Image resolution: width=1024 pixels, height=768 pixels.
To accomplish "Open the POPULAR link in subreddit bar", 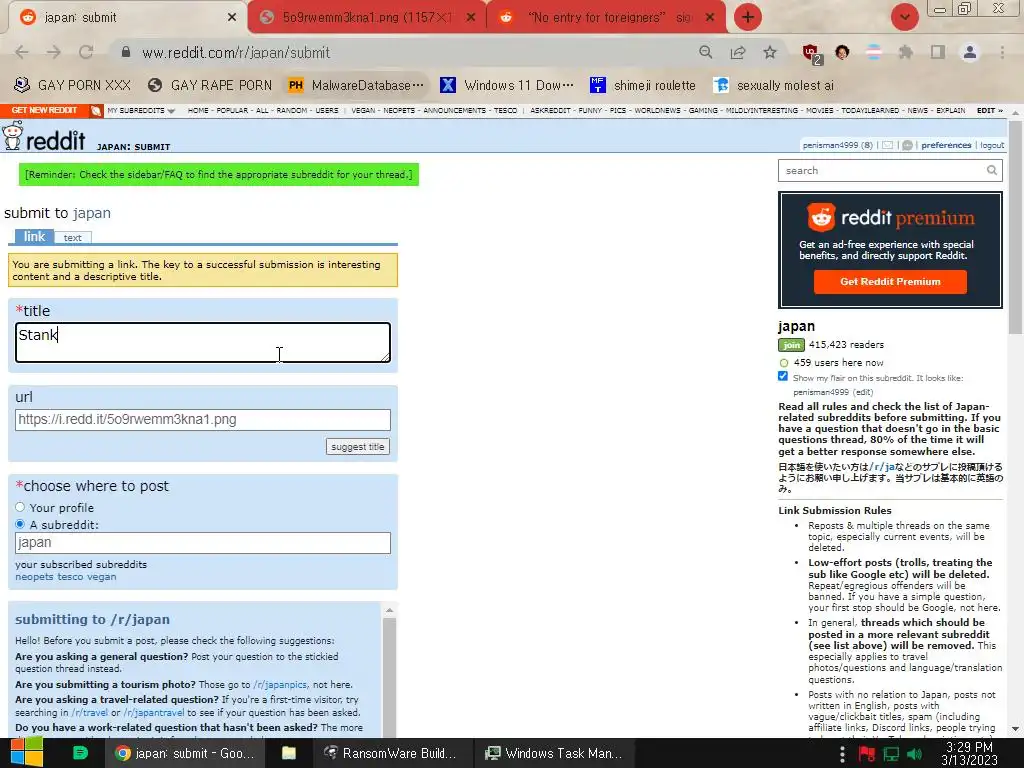I will pos(232,110).
